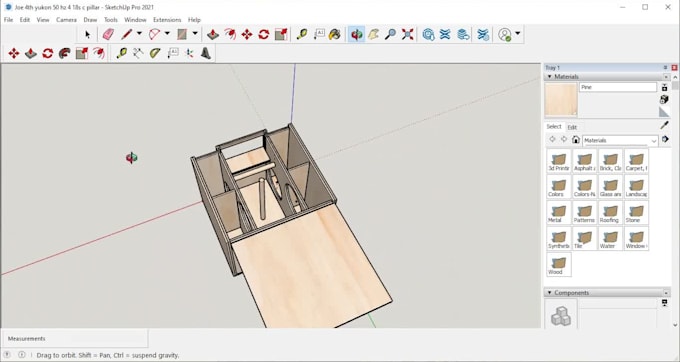This screenshot has height=362, width=680.
Task: Pick the Axes tool
Action: (x=190, y=53)
